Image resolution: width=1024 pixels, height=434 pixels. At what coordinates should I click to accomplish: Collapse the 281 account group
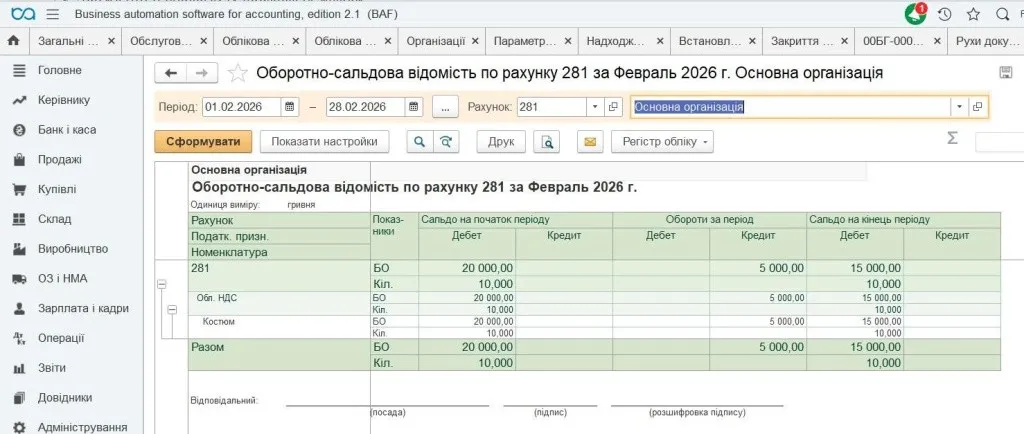click(x=161, y=284)
